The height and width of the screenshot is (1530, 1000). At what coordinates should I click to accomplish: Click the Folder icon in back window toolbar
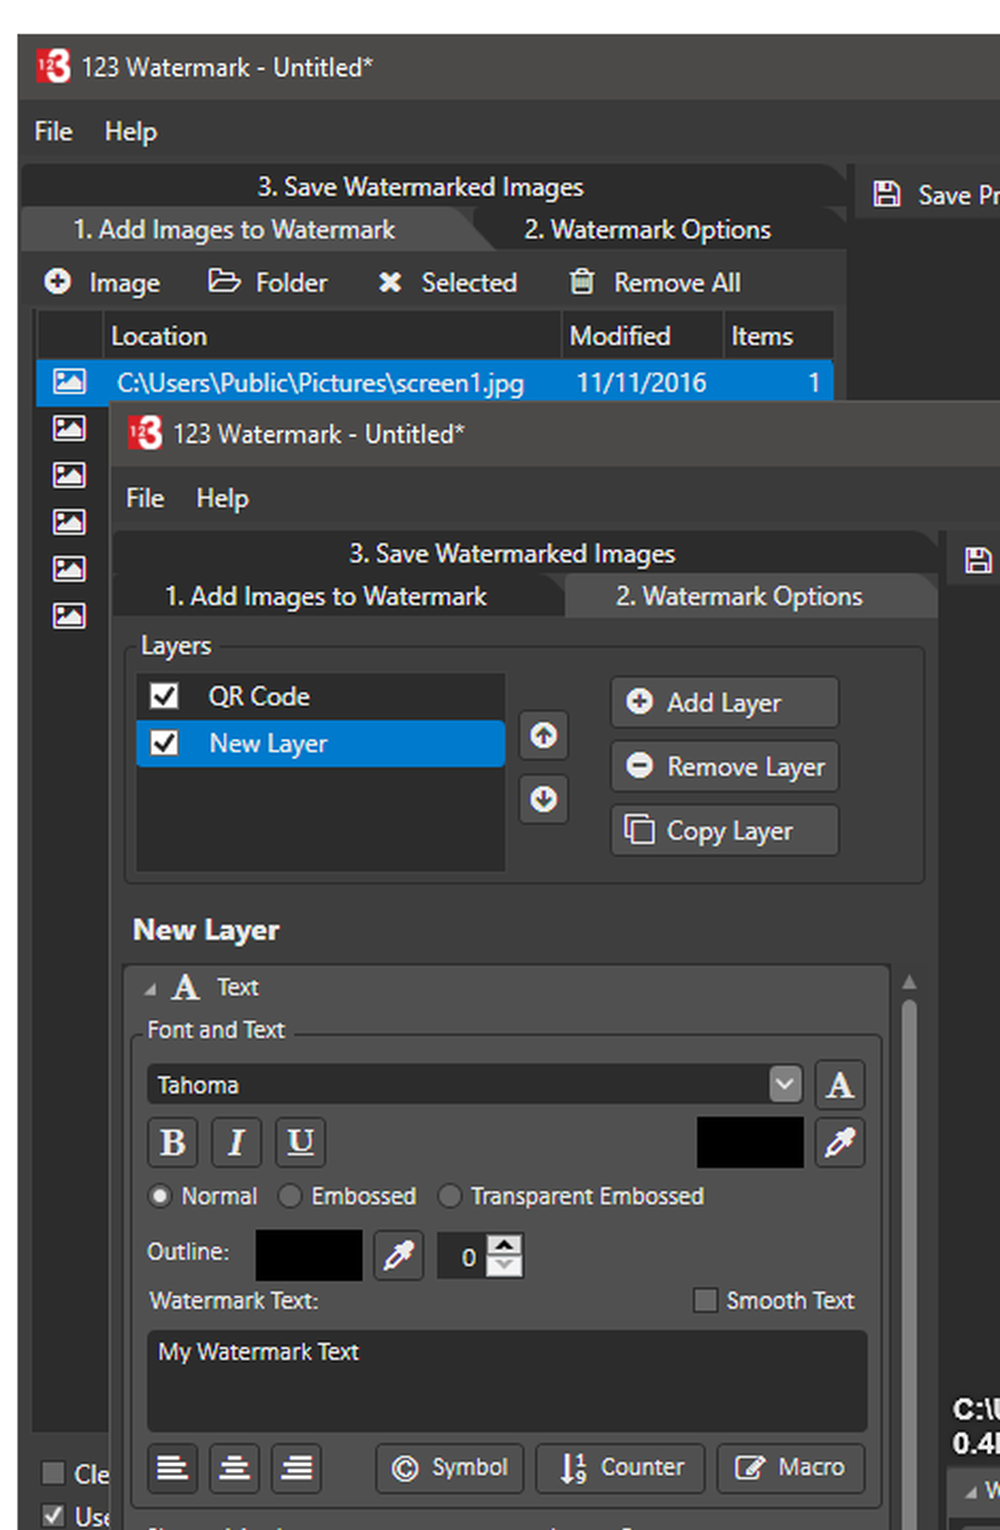(x=223, y=282)
